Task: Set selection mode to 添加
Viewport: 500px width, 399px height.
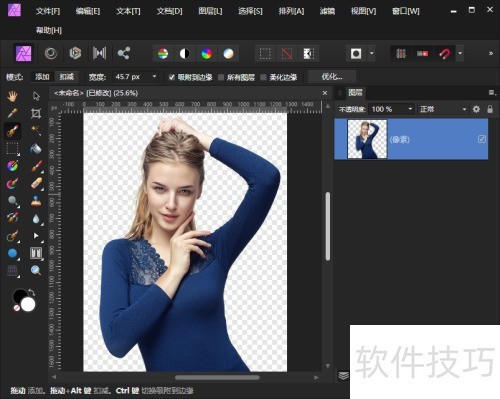Action: click(x=42, y=77)
